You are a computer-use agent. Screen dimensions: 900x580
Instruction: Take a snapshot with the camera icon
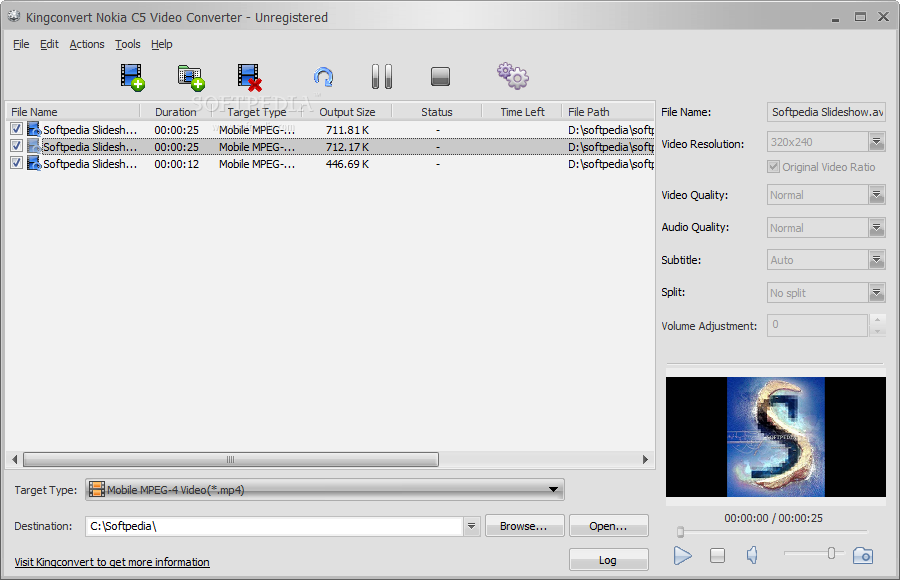(863, 555)
